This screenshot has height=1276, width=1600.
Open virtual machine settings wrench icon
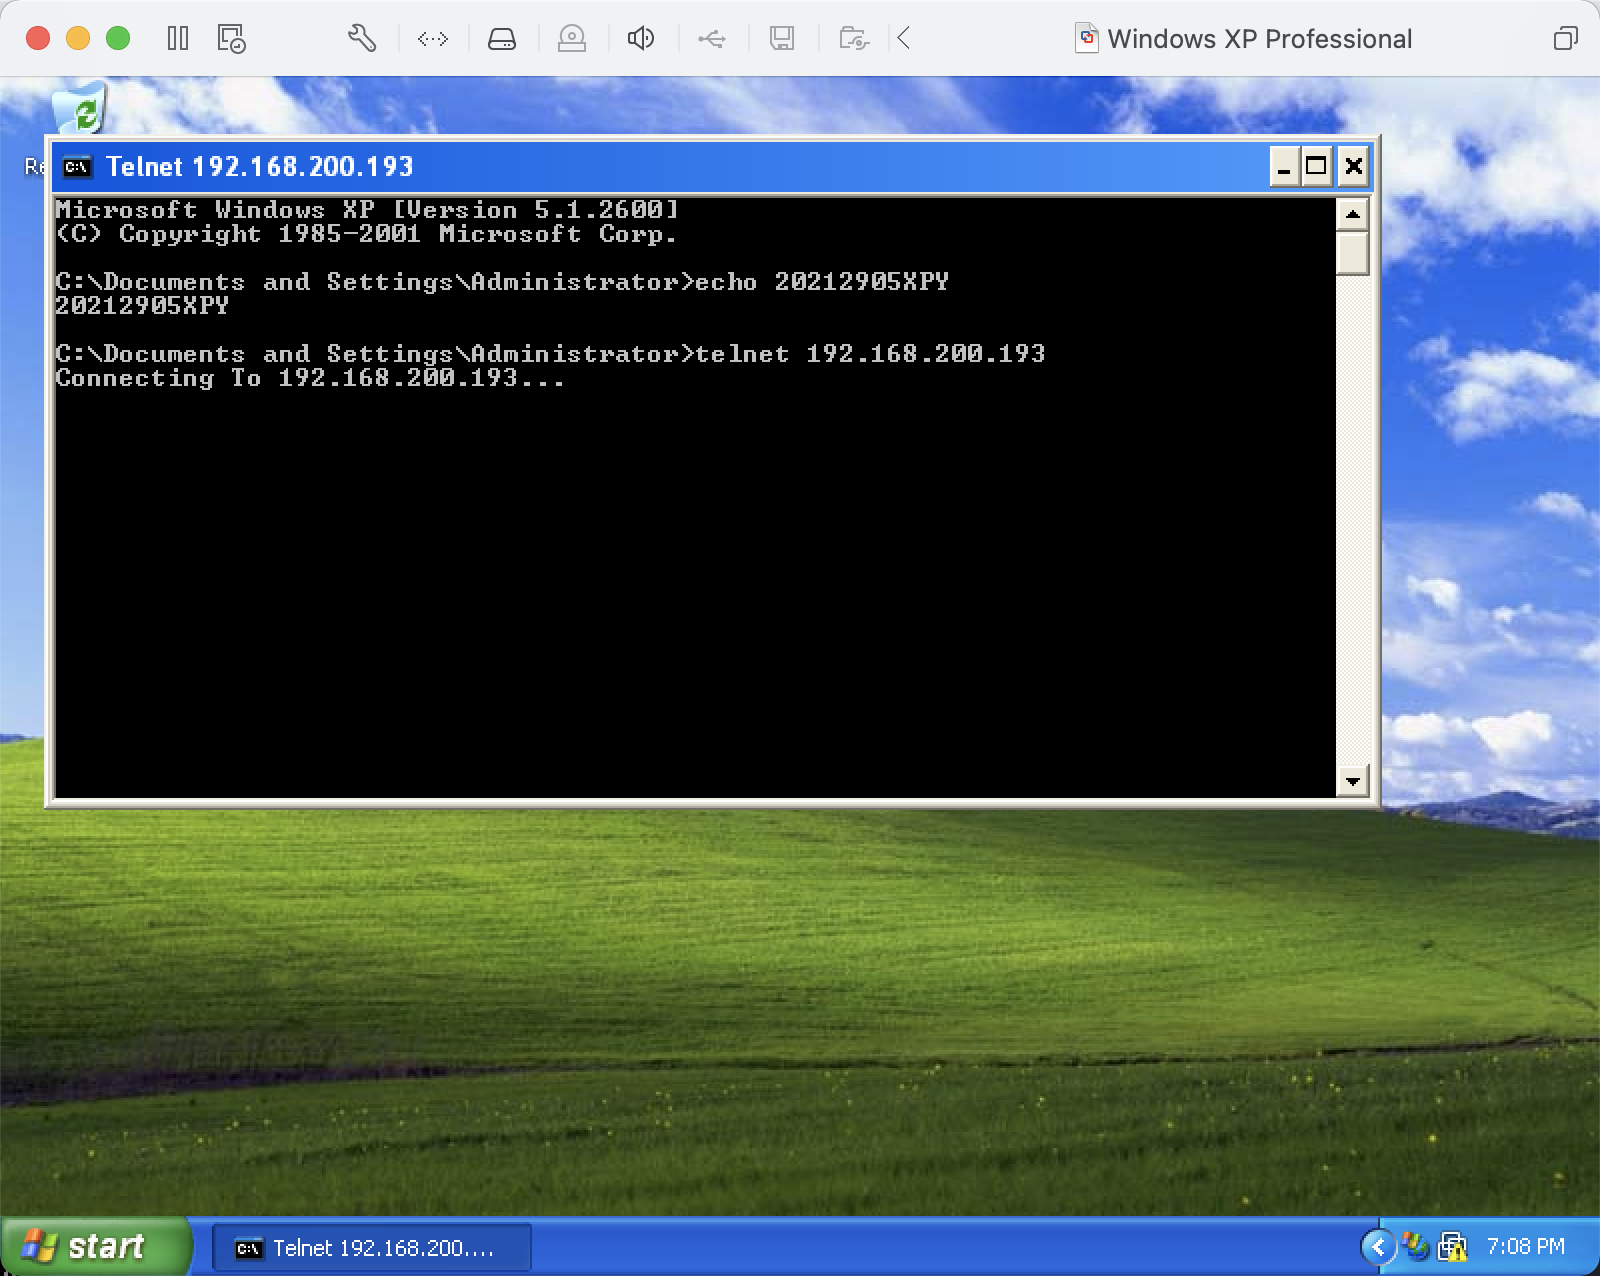(x=362, y=39)
